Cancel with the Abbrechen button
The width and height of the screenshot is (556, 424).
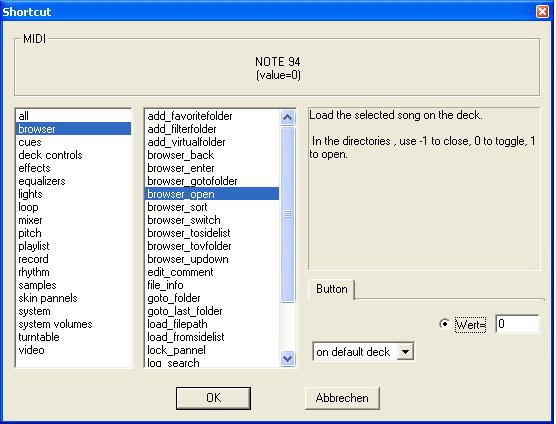click(x=342, y=398)
